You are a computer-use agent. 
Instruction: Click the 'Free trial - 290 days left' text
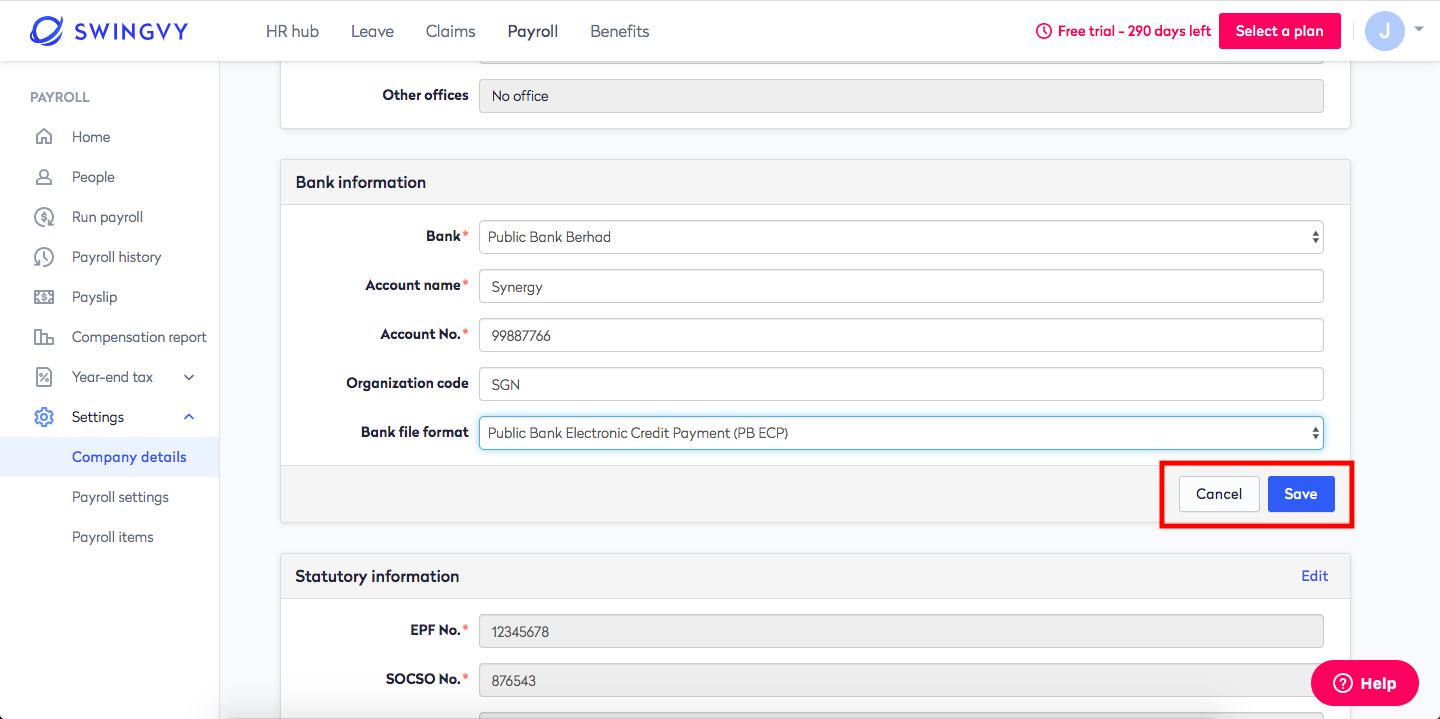(x=1134, y=31)
